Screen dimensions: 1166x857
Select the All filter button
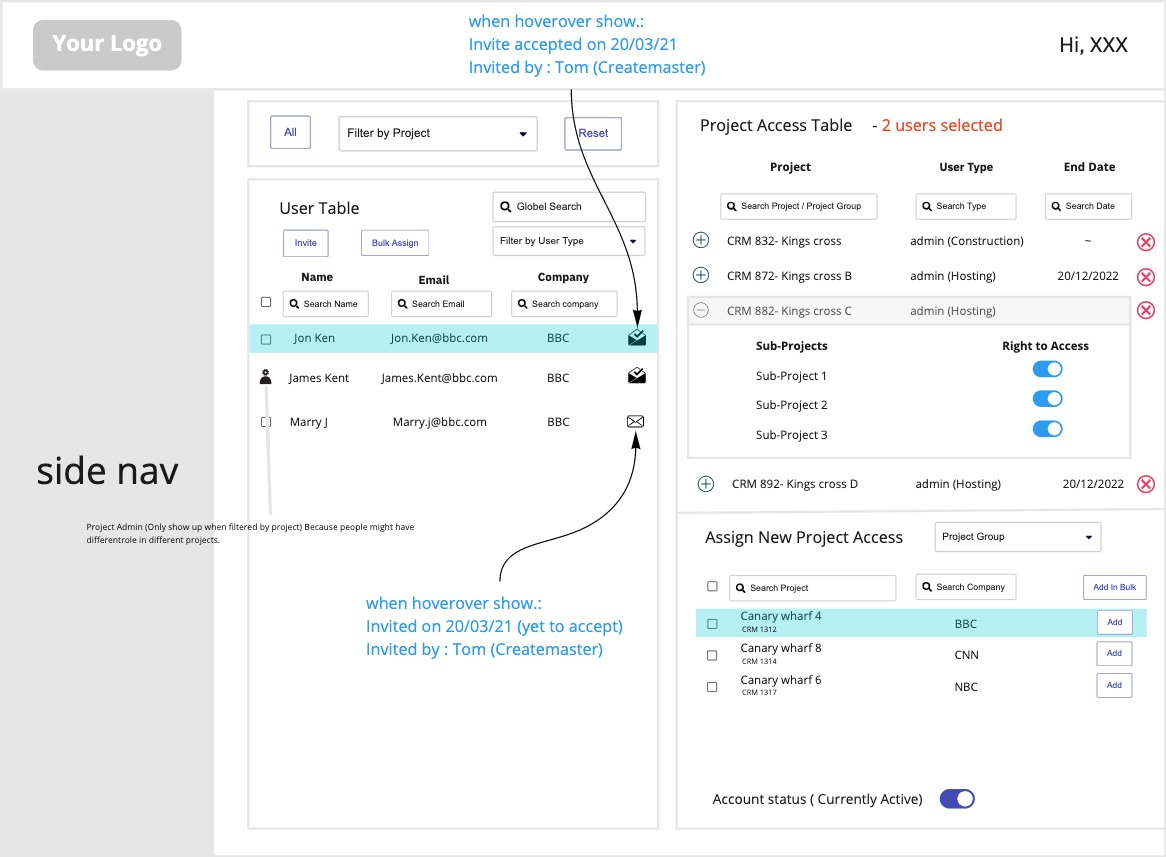click(x=290, y=133)
